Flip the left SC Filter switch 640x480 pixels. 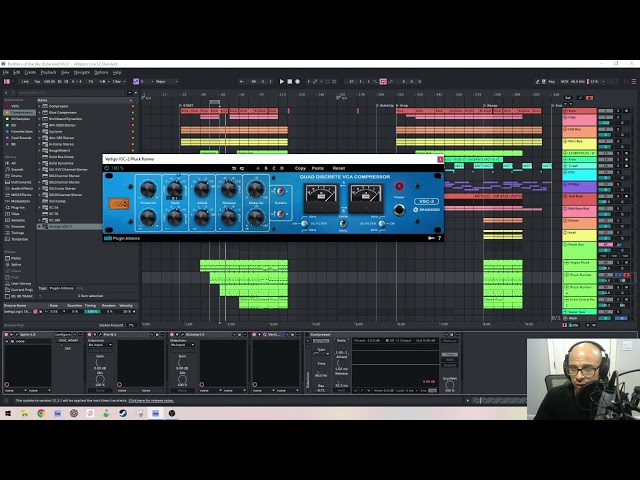(304, 224)
